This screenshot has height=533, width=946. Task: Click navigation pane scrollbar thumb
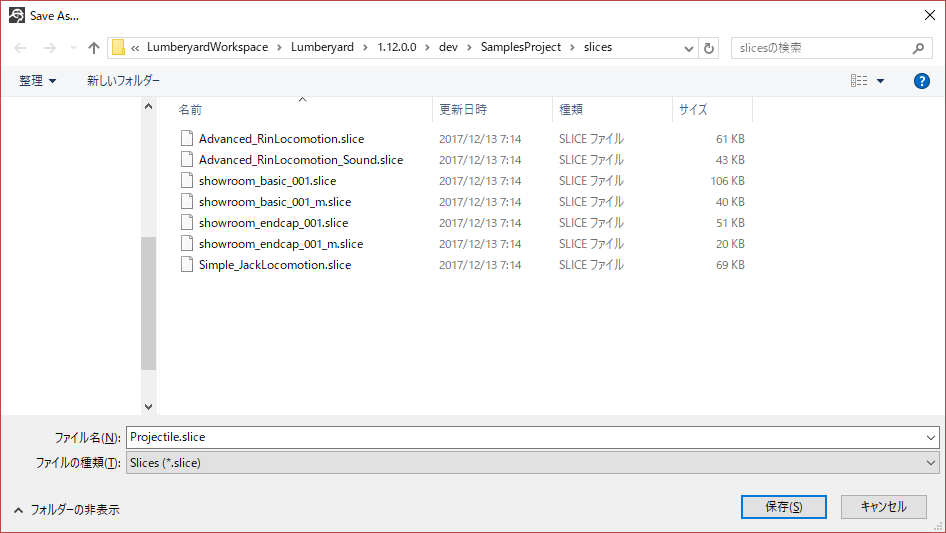pyautogui.click(x=148, y=303)
